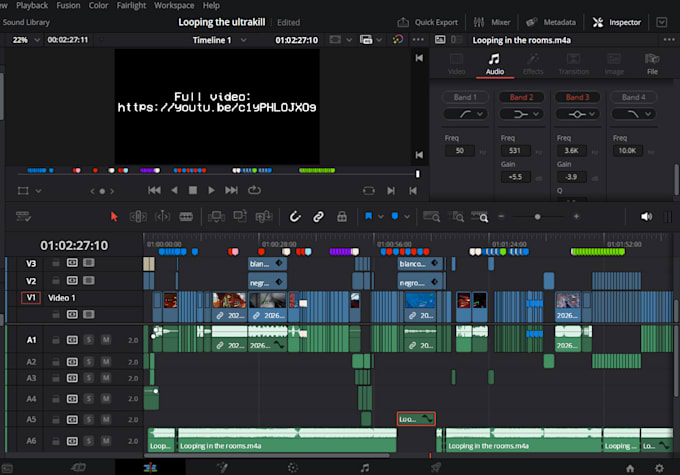Click the Quick Export button

[428, 22]
